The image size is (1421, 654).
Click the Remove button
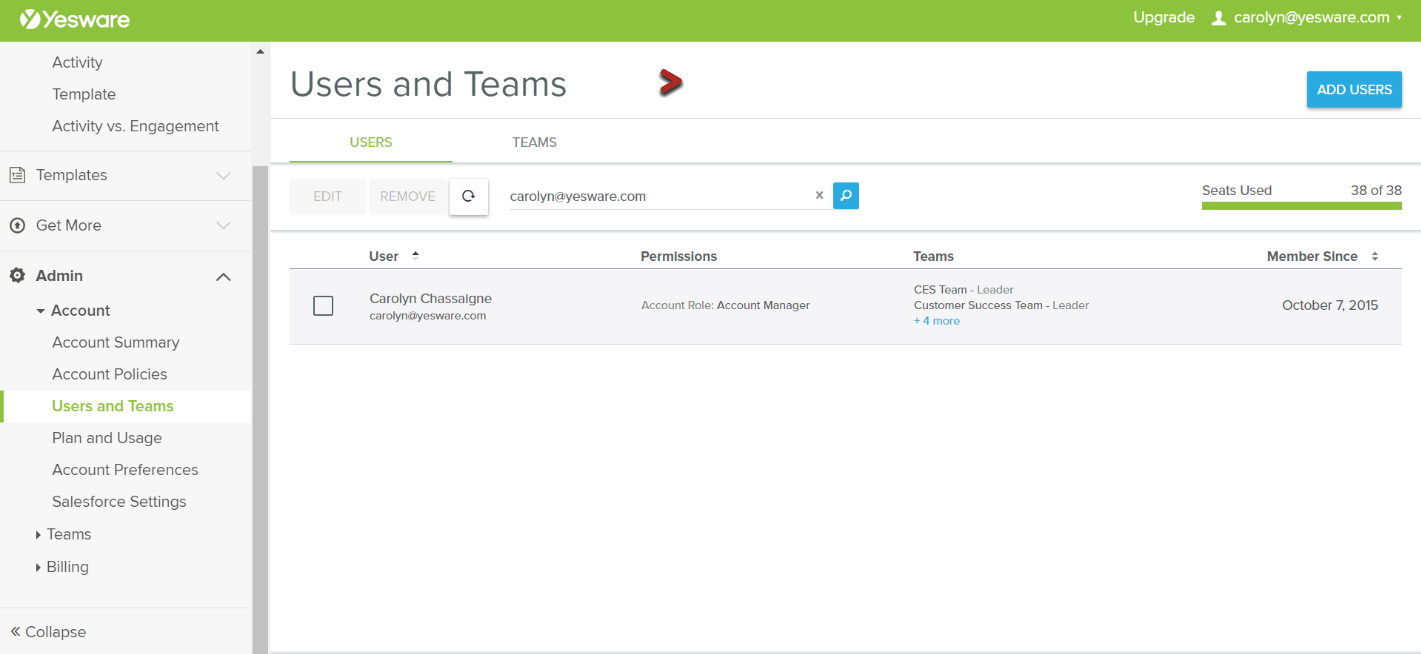pyautogui.click(x=408, y=196)
